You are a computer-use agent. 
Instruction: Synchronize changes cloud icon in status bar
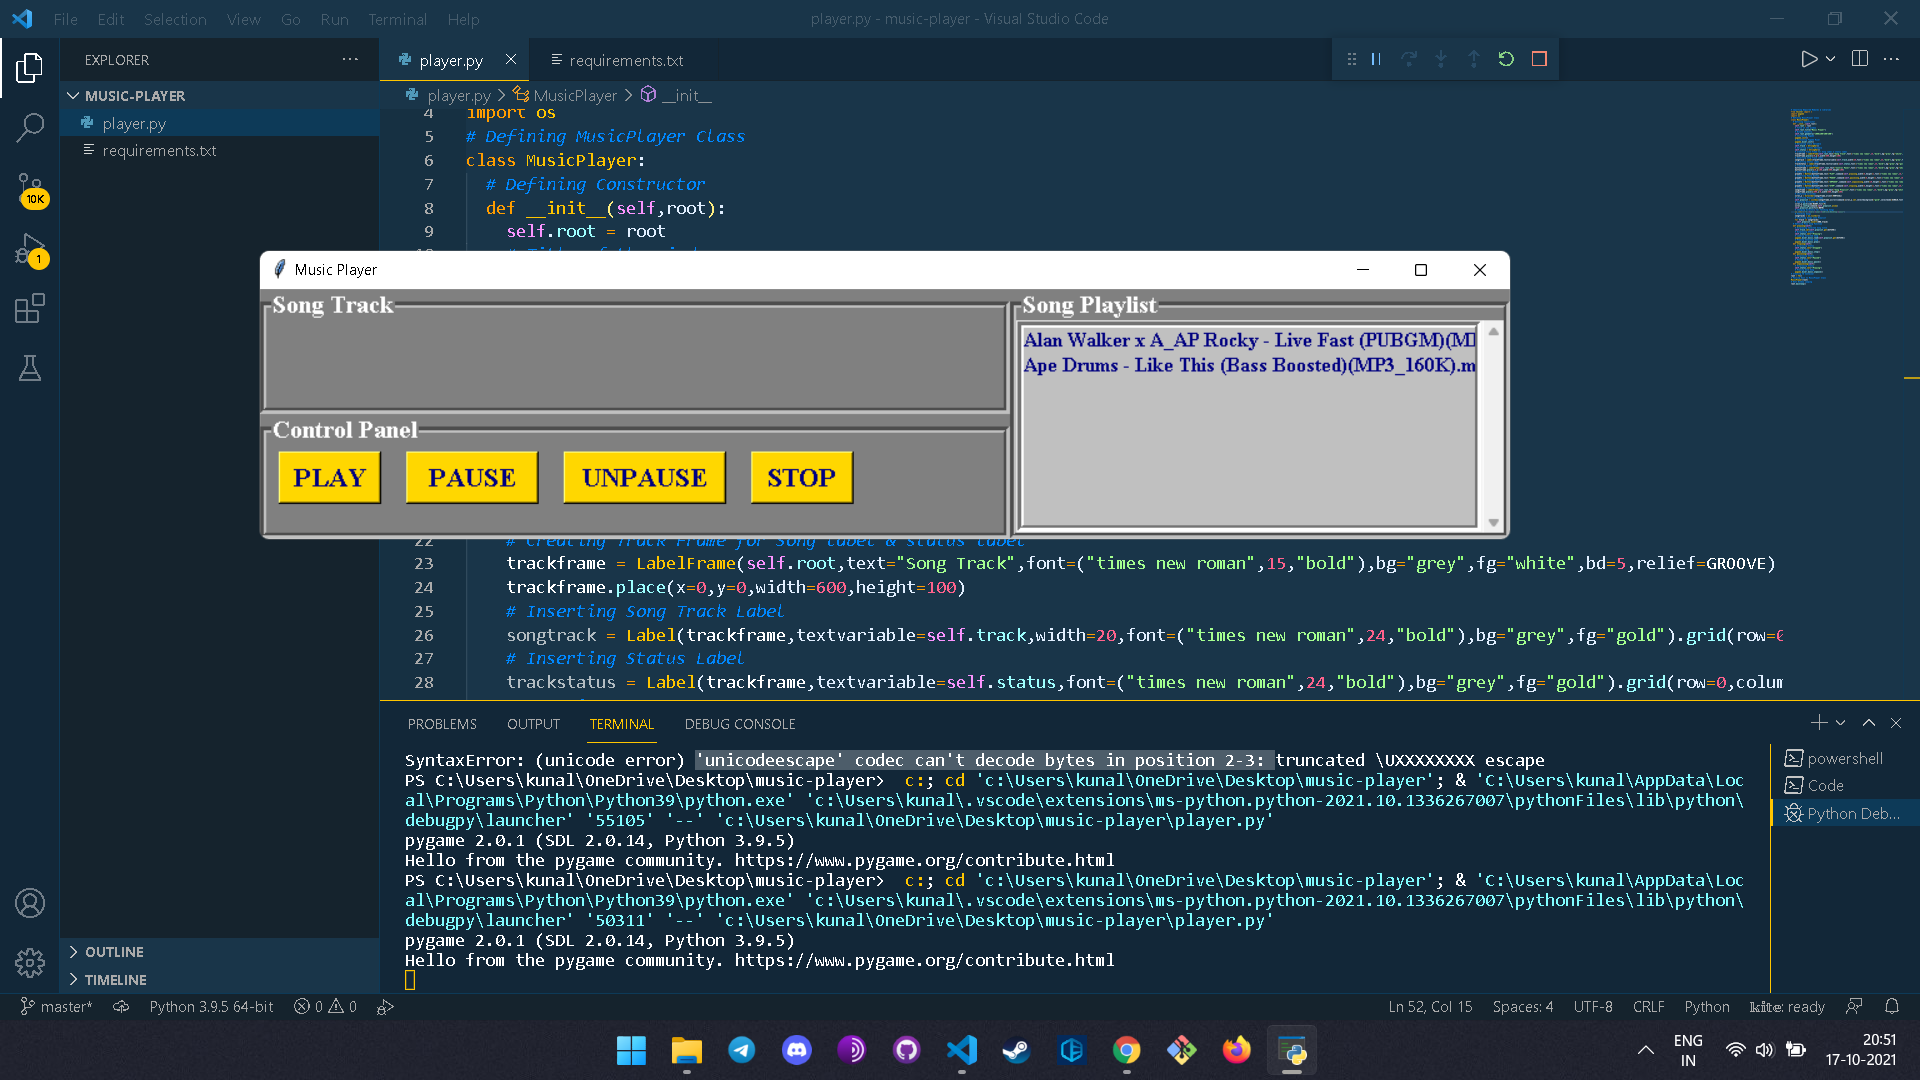121,1006
